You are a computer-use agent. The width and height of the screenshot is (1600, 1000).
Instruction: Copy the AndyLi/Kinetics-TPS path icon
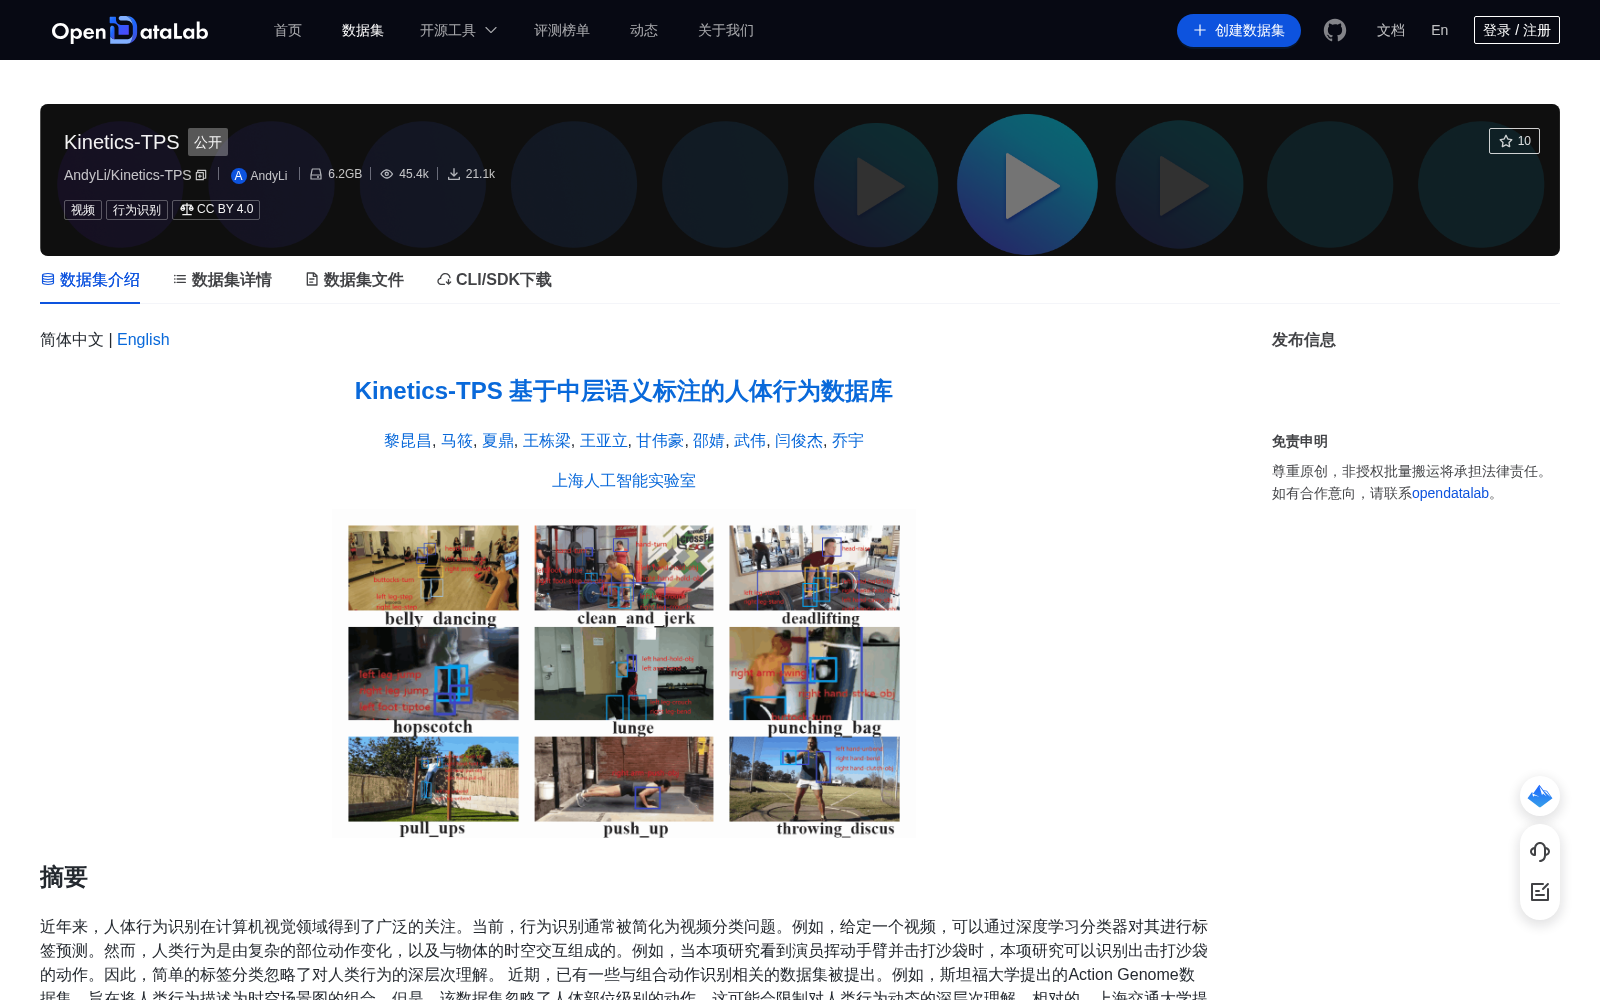point(201,175)
